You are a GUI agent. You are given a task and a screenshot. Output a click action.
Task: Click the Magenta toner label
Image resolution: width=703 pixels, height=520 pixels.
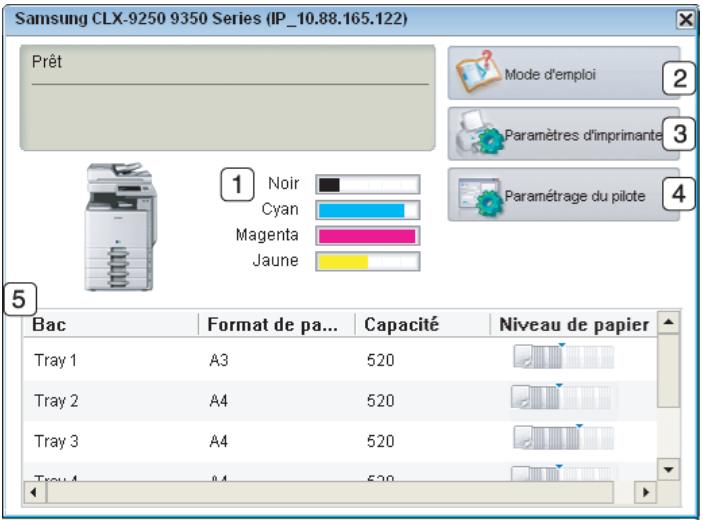[x=267, y=235]
